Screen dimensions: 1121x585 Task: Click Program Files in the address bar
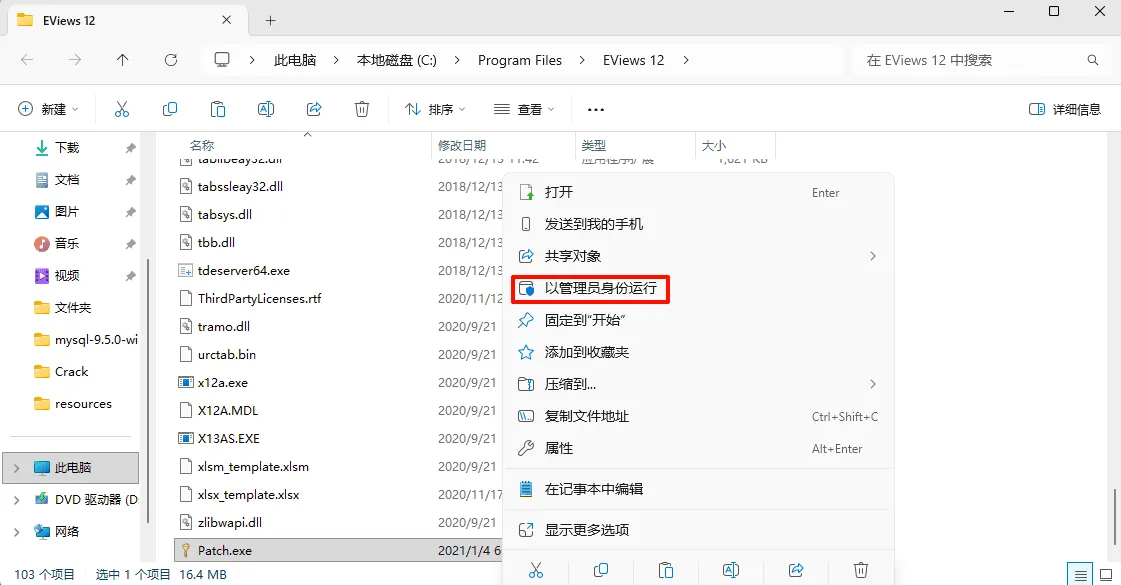point(520,60)
